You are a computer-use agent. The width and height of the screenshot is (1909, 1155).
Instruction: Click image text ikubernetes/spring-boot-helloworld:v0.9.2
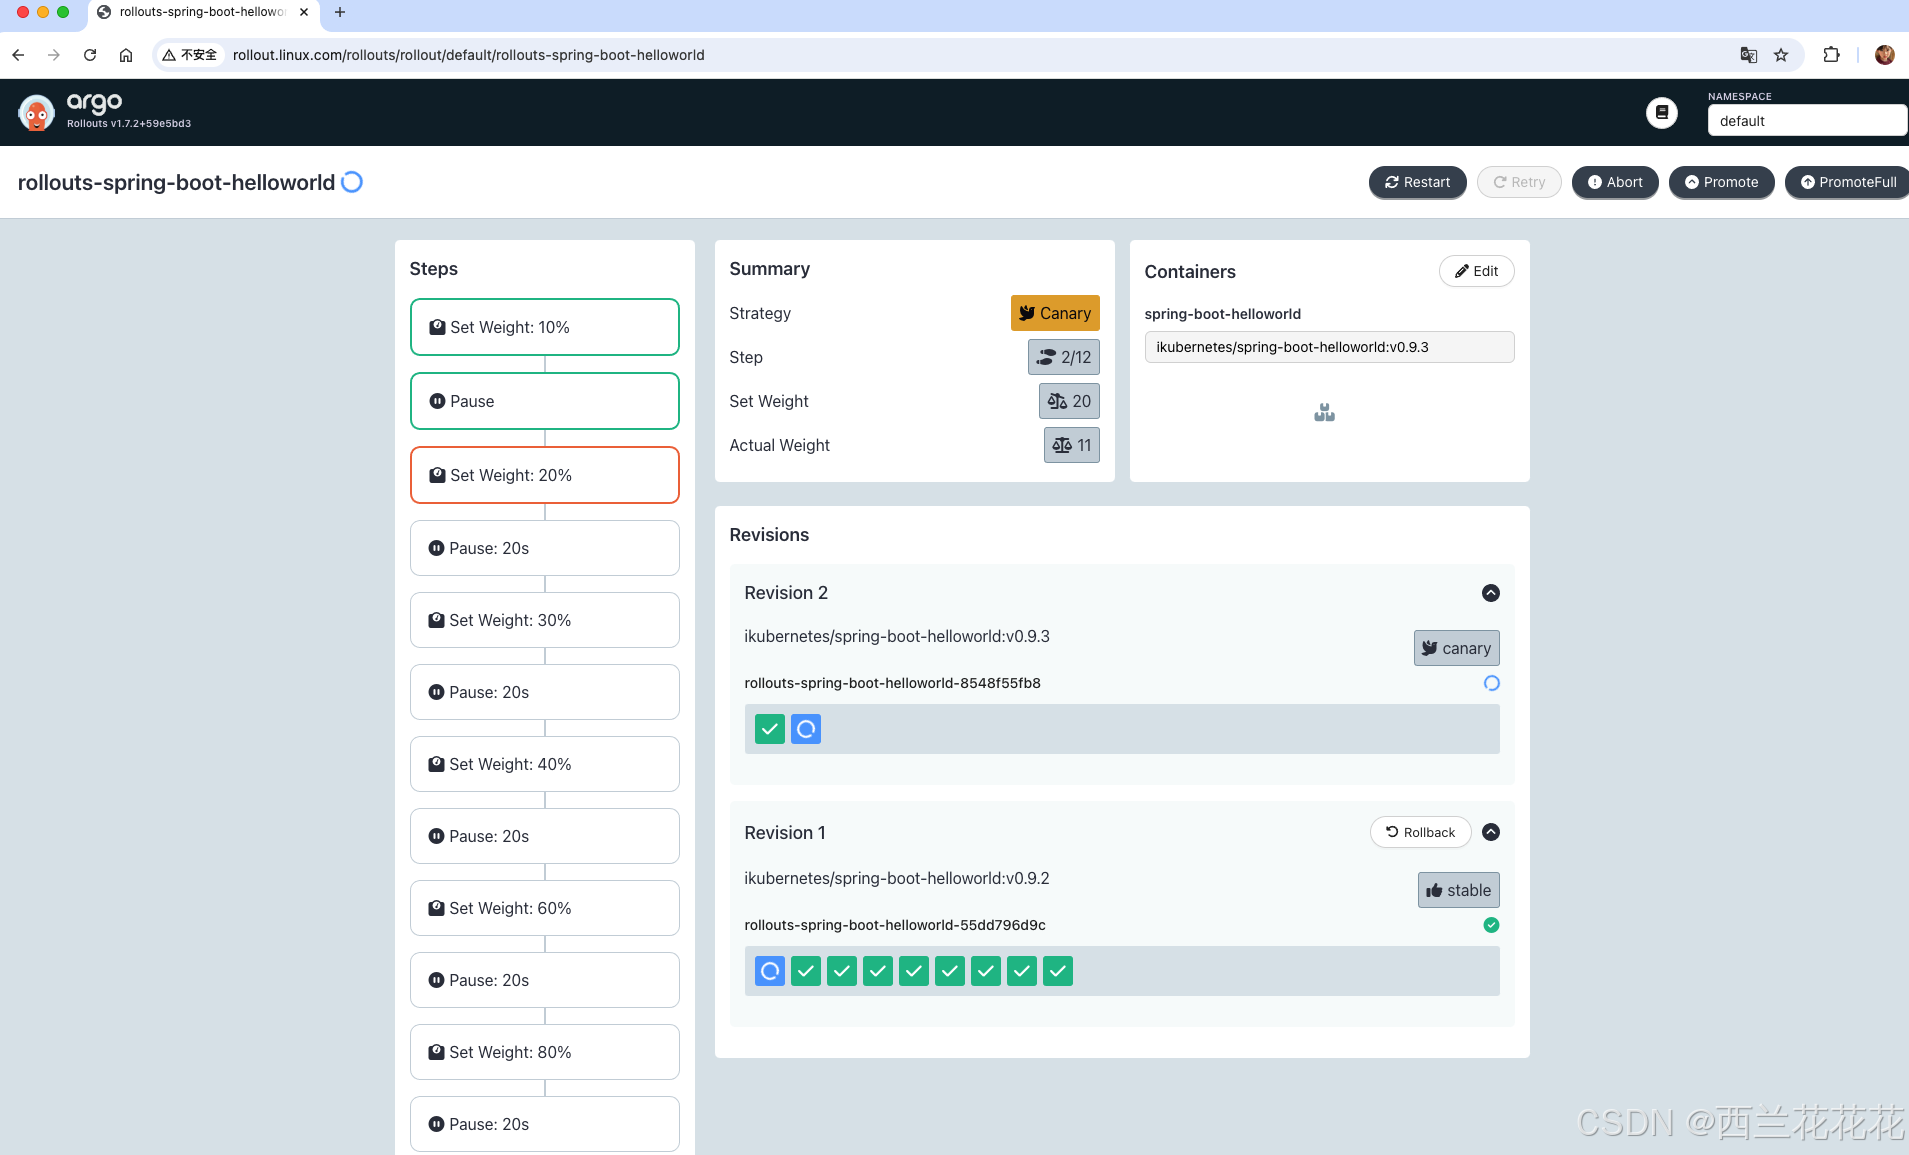coord(897,878)
